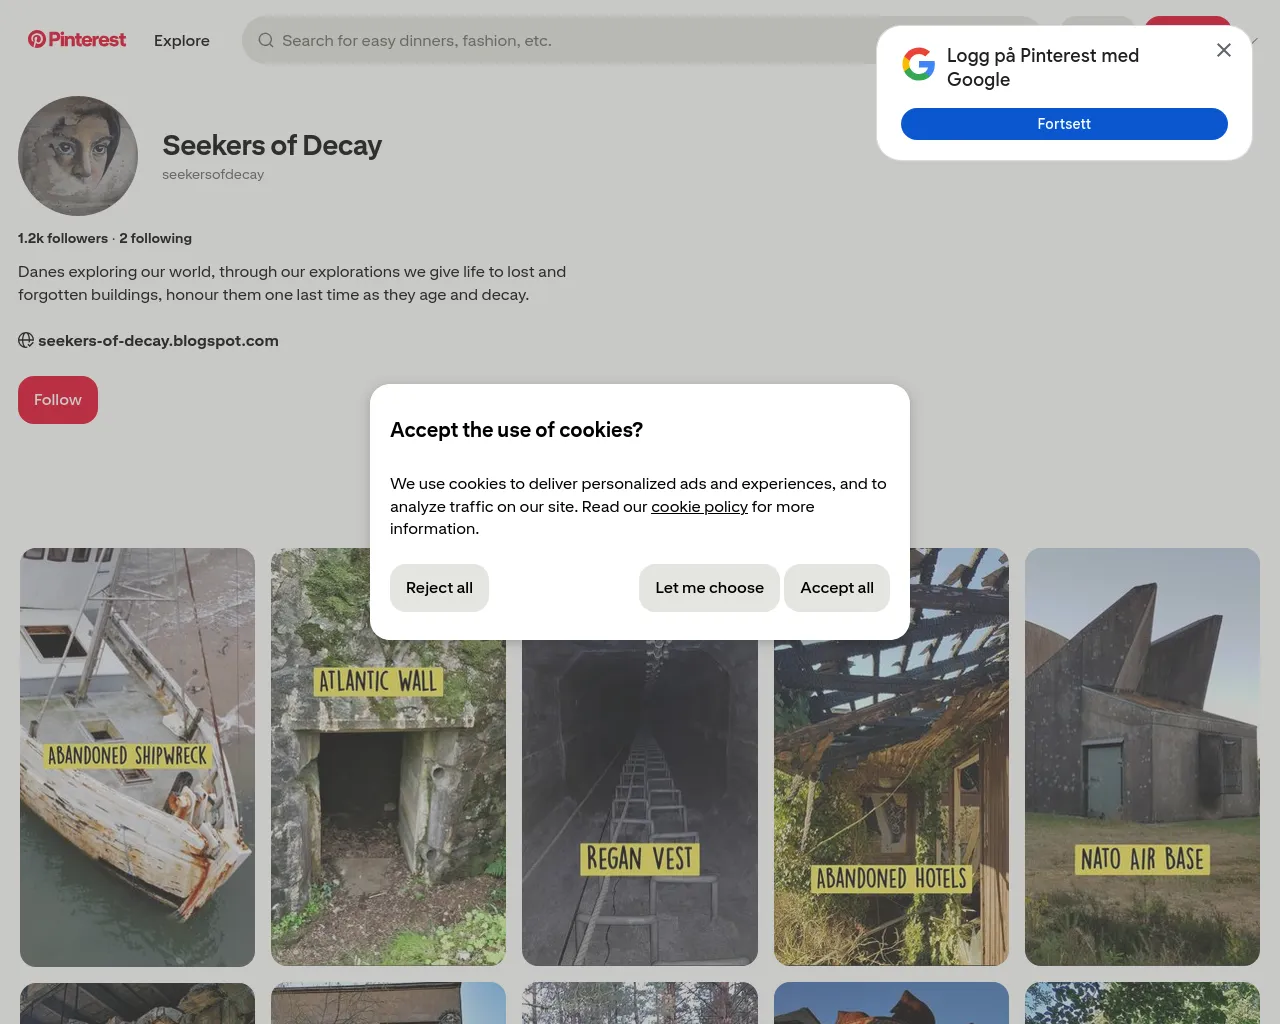The image size is (1280, 1024).
Task: Open the Abandoned Hotels pin
Action: coord(891,757)
